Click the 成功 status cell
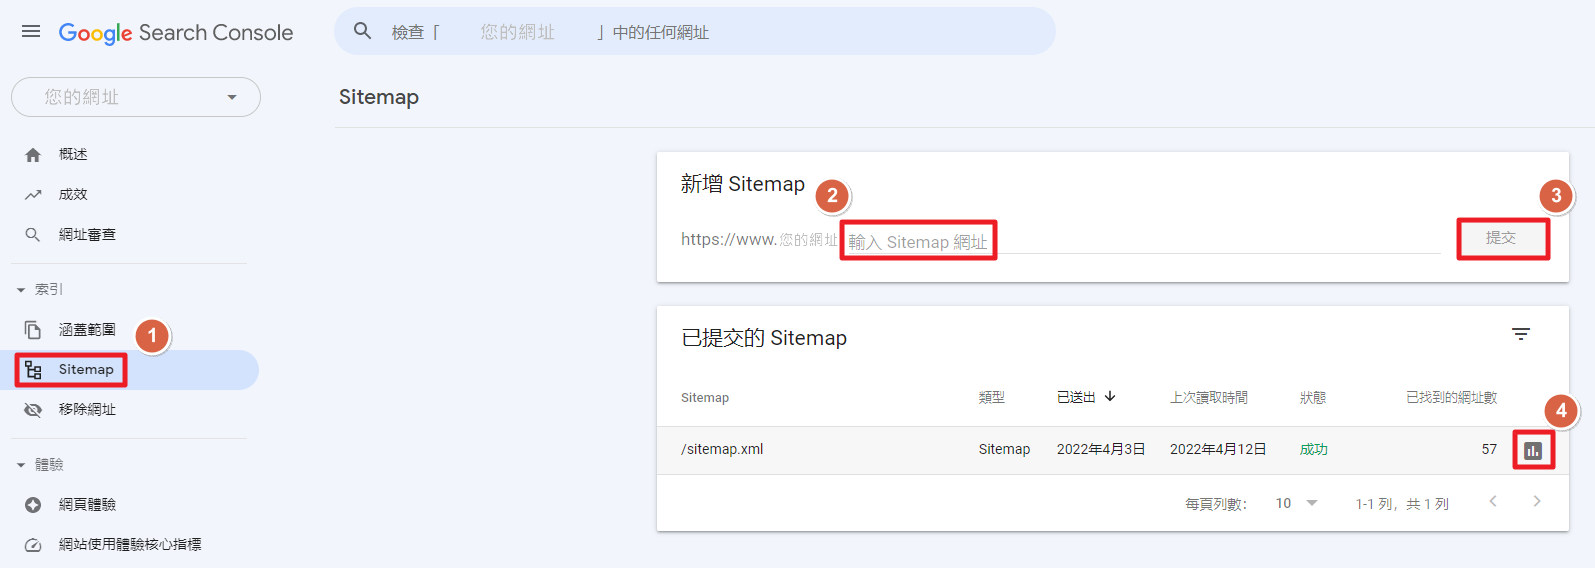Screen dimensions: 1595x568 [1314, 449]
